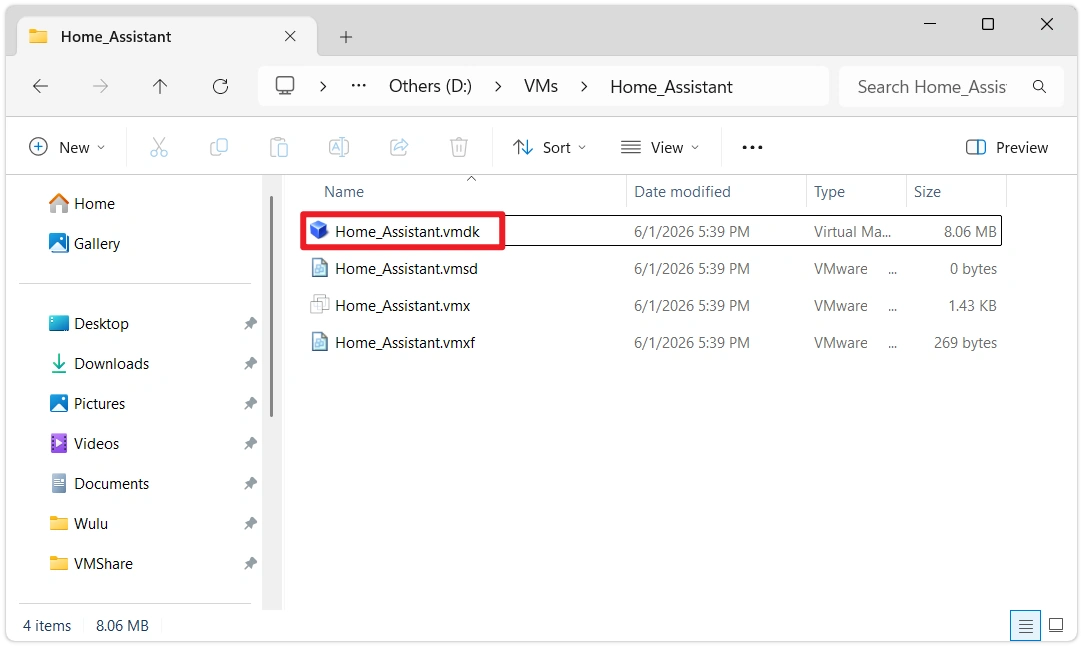Click the pin icon next to VMShare
Viewport: 1083px width, 647px height.
tap(250, 563)
